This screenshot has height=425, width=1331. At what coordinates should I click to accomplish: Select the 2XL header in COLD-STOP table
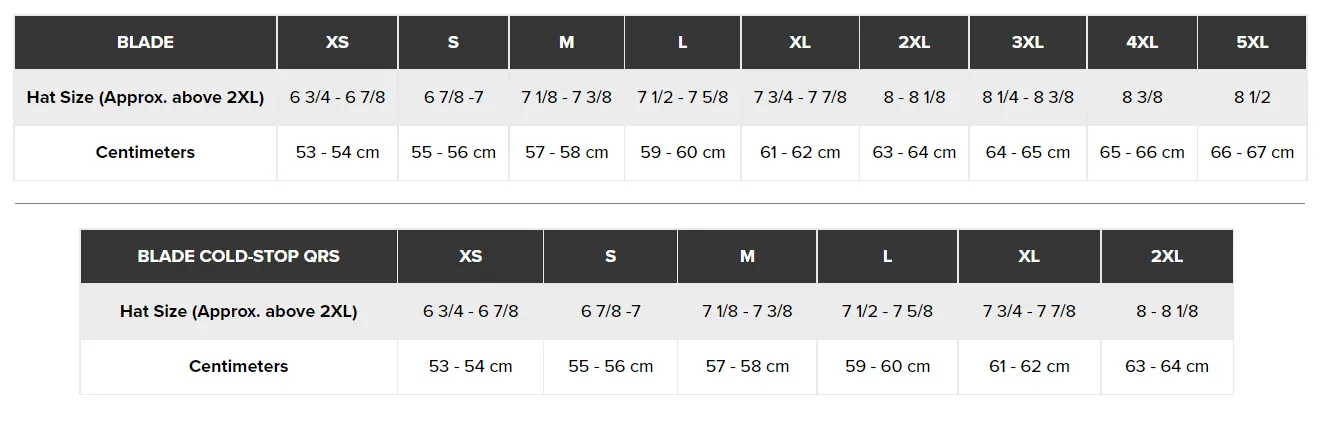[x=1167, y=256]
